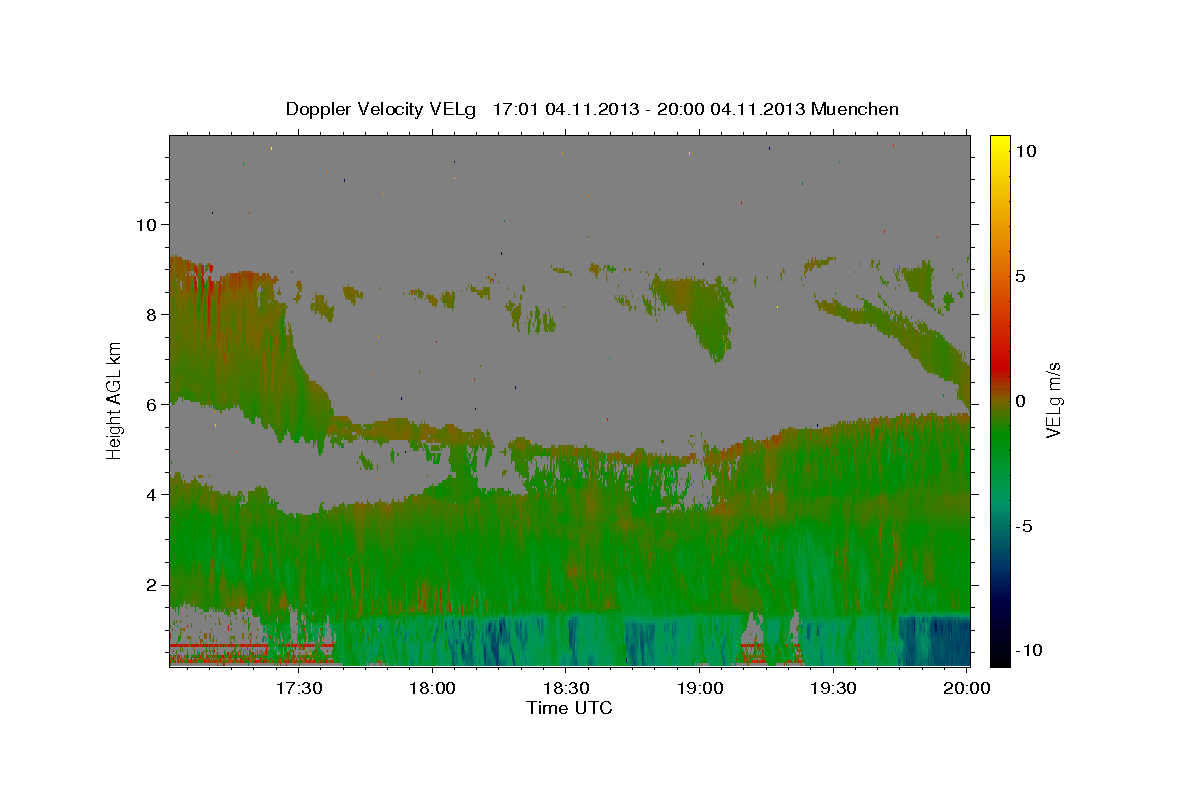Click the 'Muenchen' location text in title
Viewport: 1200px width, 800px height.
point(855,109)
